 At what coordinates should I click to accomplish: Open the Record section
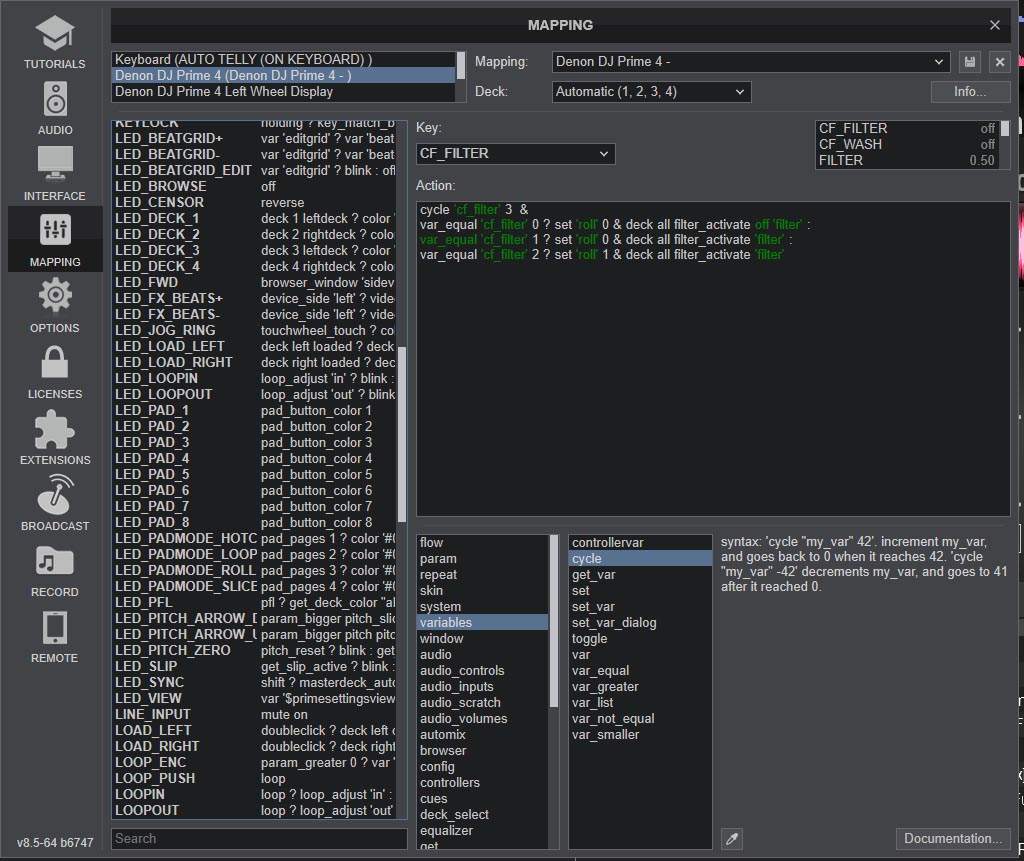pos(55,569)
